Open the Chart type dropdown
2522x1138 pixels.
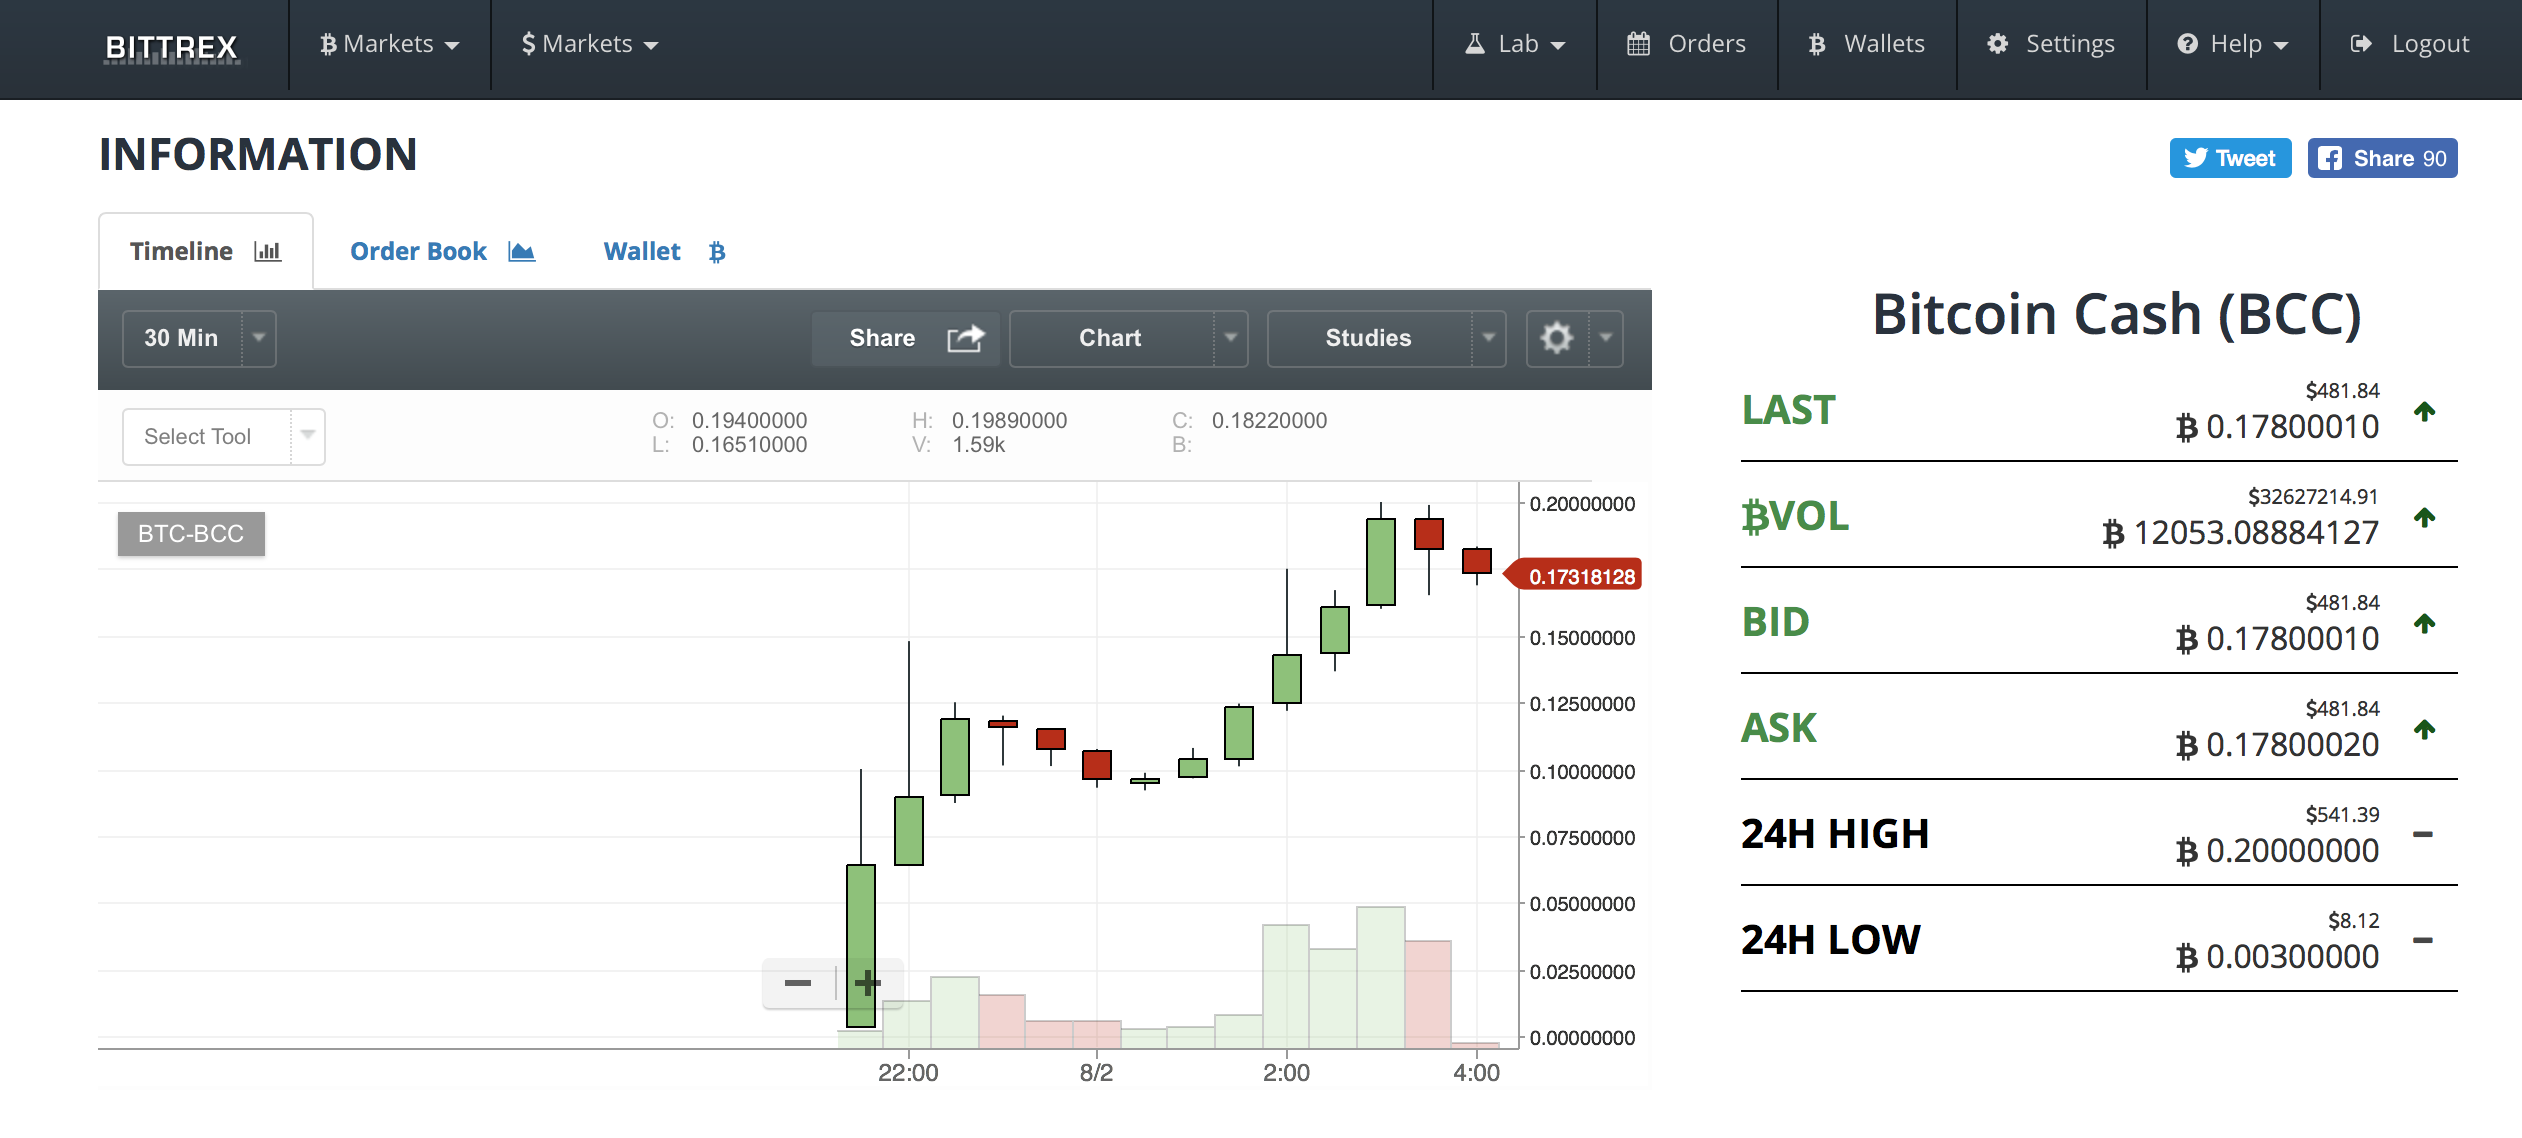[x=1129, y=338]
